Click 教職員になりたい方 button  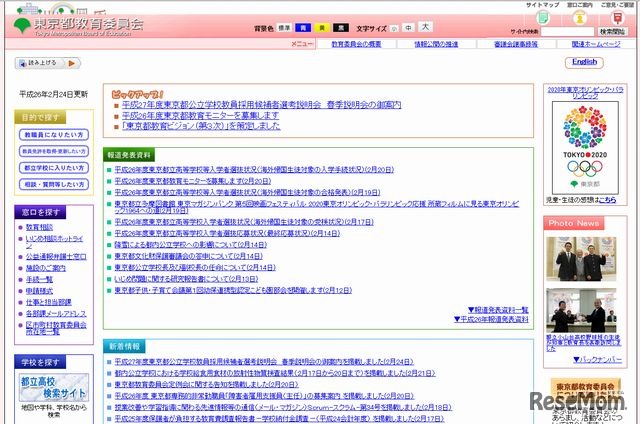coord(54,135)
